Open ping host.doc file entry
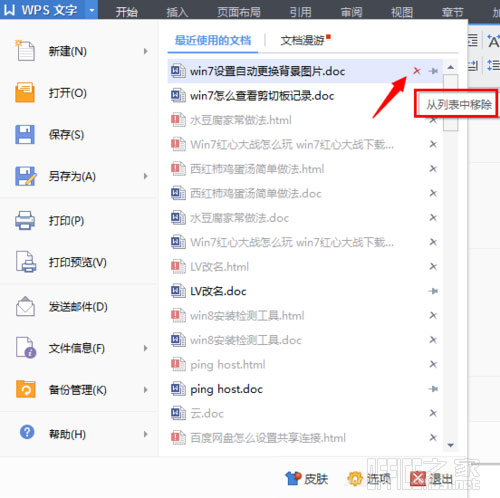Image resolution: width=500 pixels, height=498 pixels. click(305, 389)
